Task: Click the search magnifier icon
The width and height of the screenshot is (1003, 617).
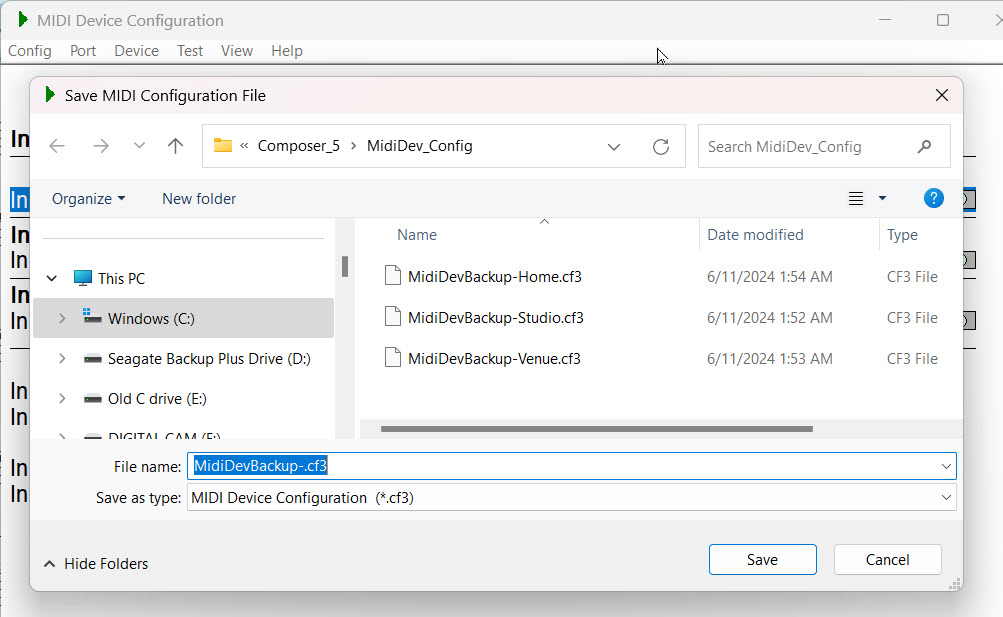Action: [924, 146]
